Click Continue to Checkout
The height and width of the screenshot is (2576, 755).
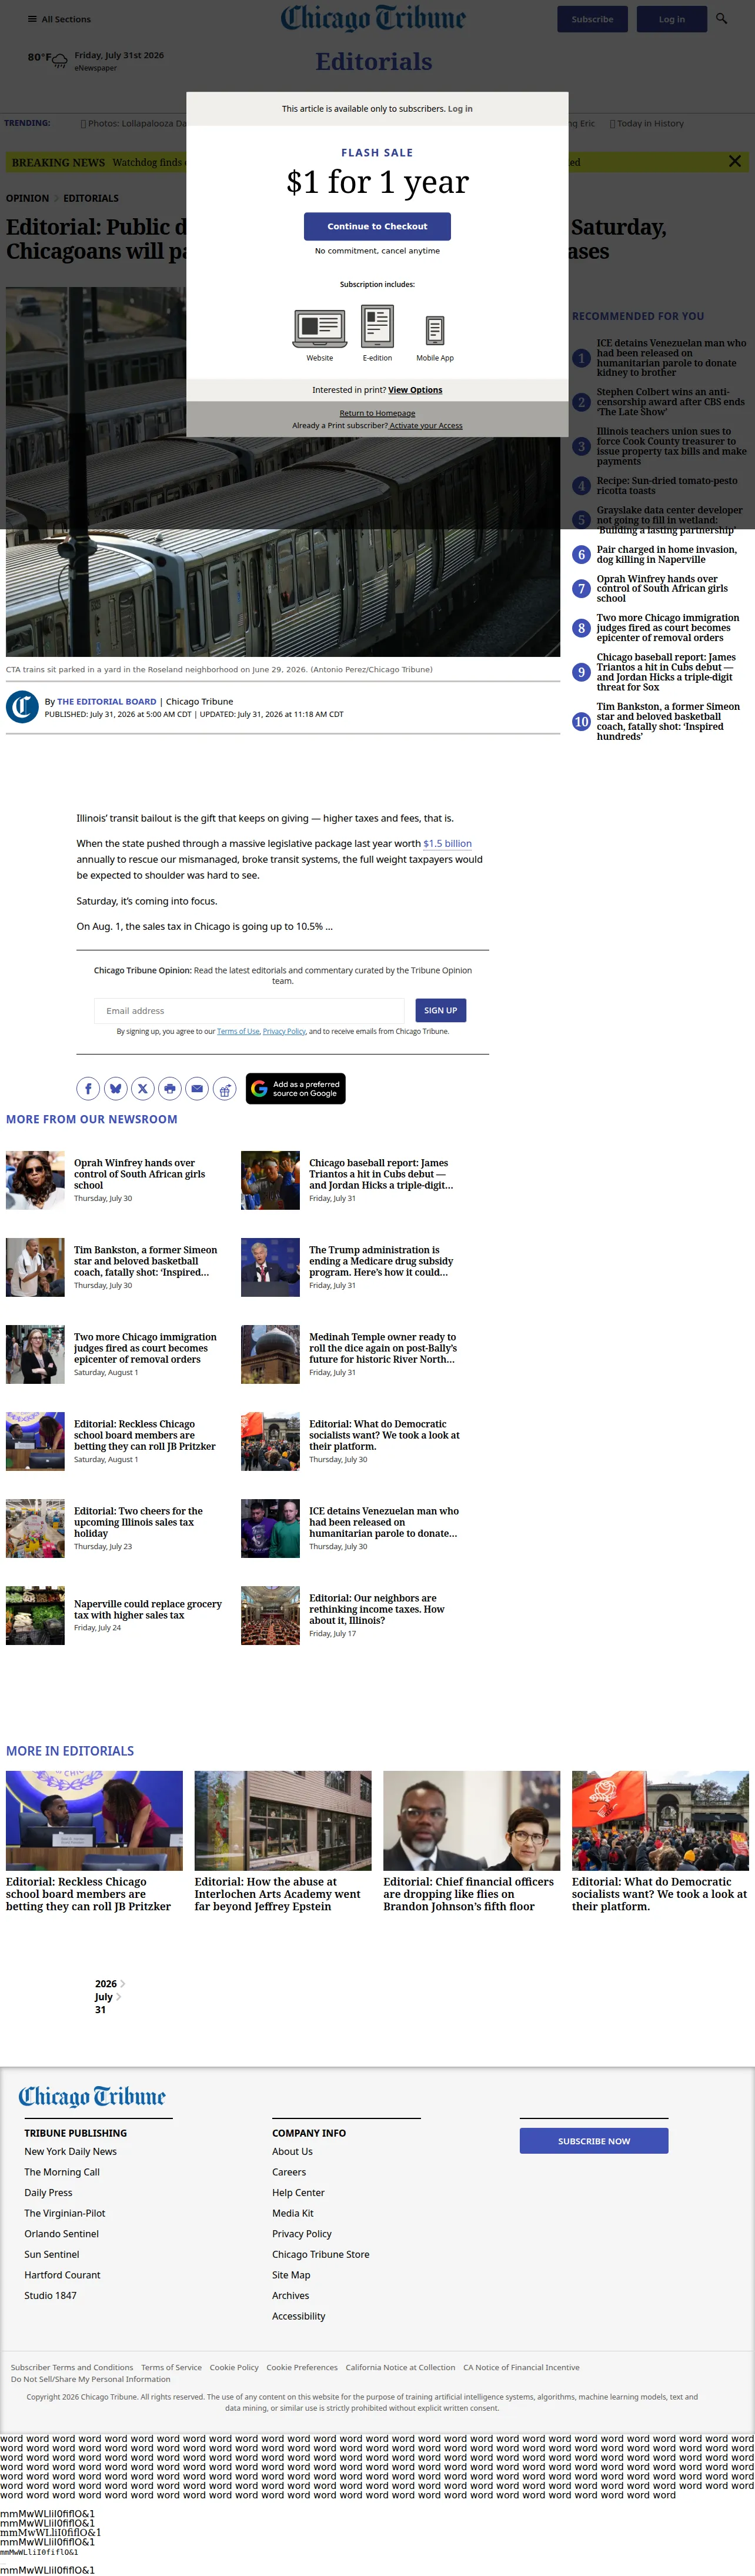click(377, 226)
